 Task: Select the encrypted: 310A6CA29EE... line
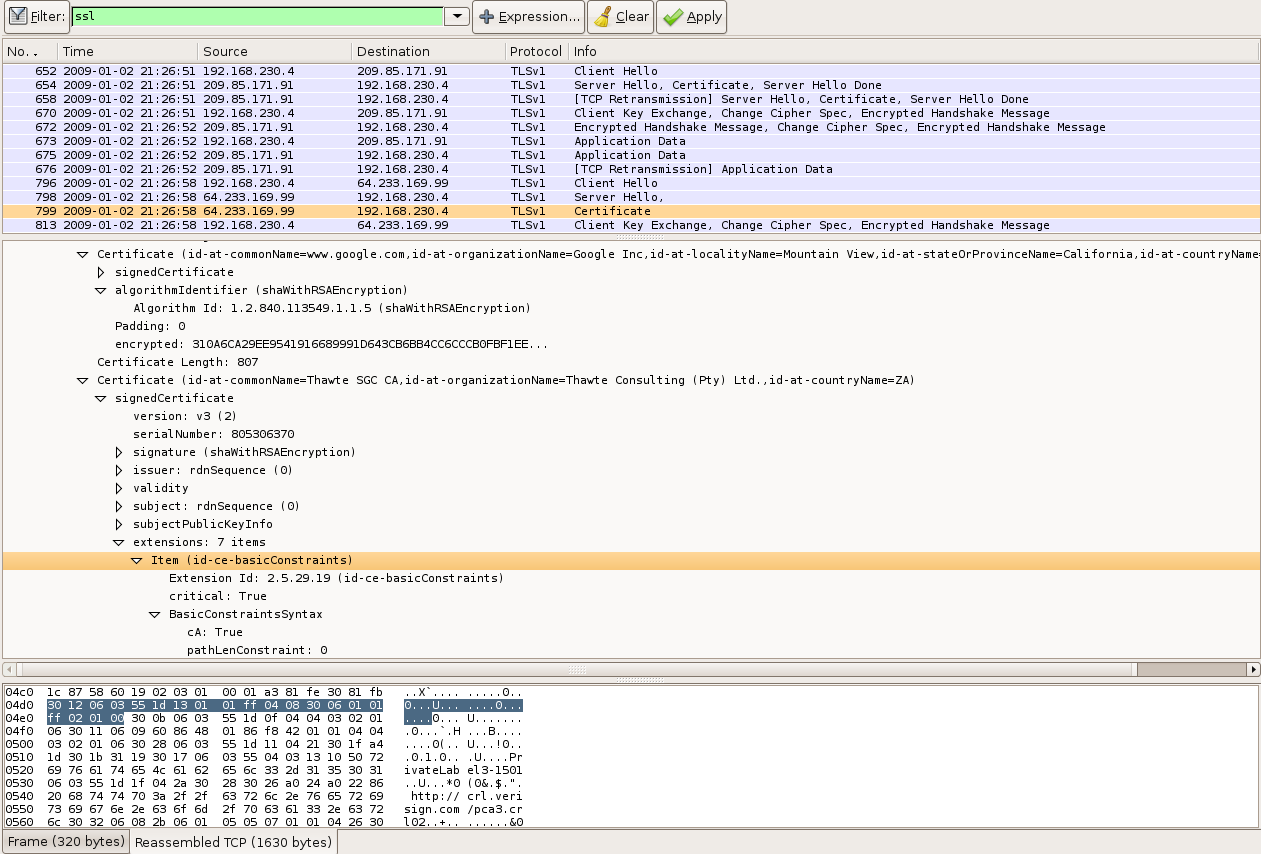click(x=331, y=344)
